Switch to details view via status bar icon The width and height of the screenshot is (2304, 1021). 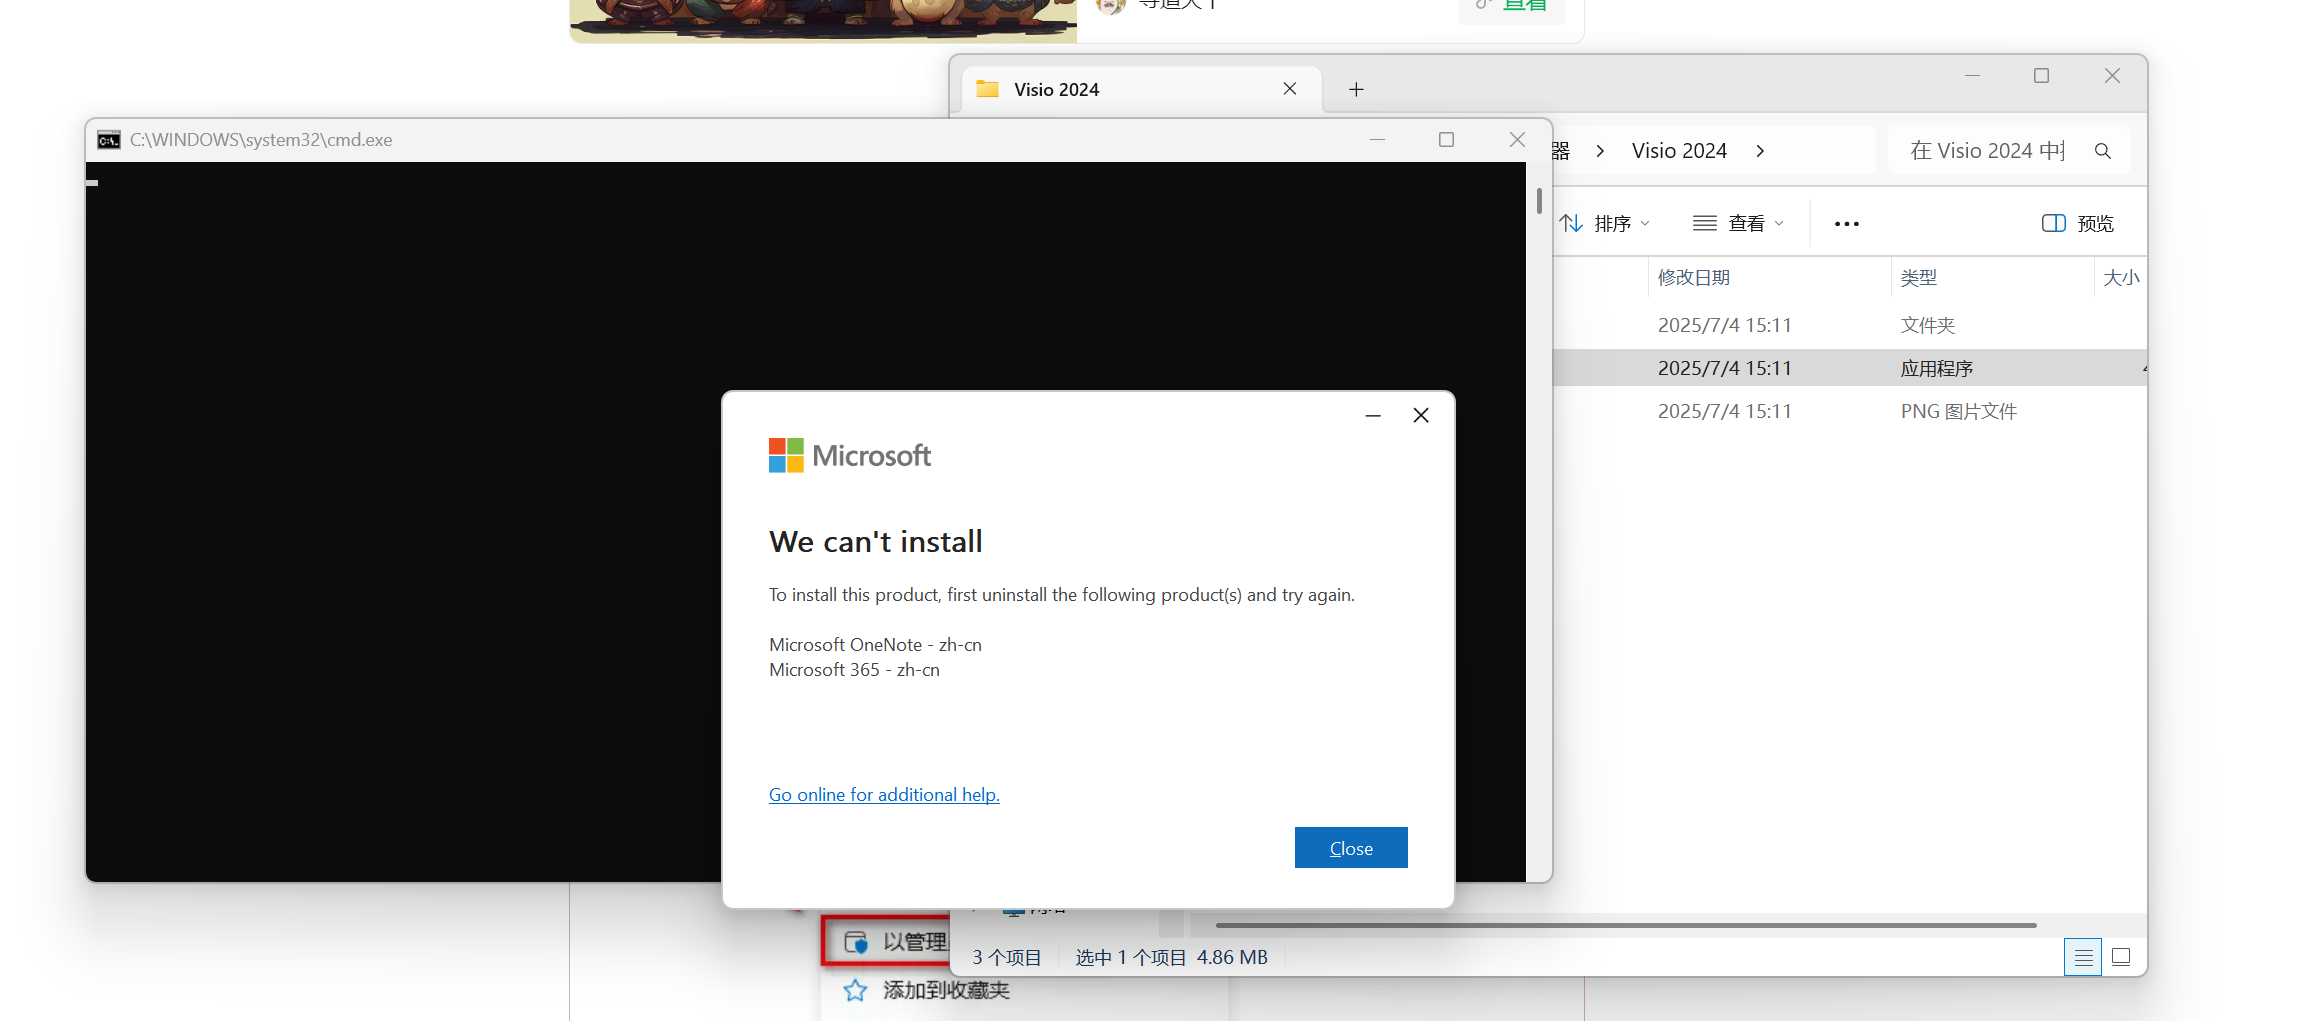(2083, 958)
